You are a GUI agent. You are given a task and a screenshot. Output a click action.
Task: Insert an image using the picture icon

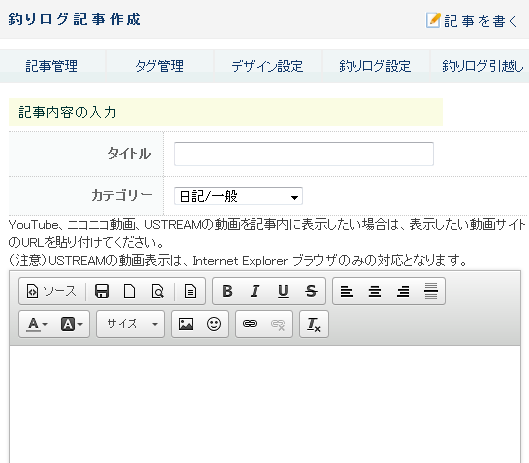(186, 324)
